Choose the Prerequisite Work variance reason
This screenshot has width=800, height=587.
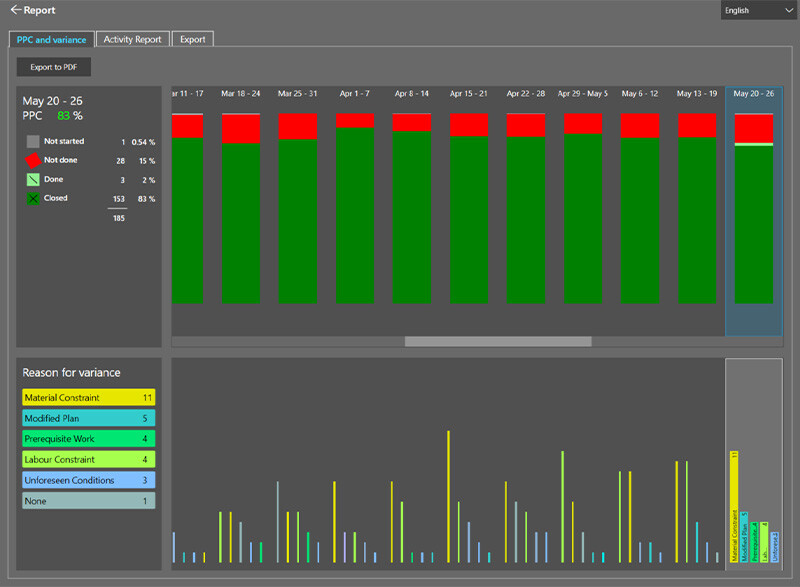pyautogui.click(x=88, y=438)
